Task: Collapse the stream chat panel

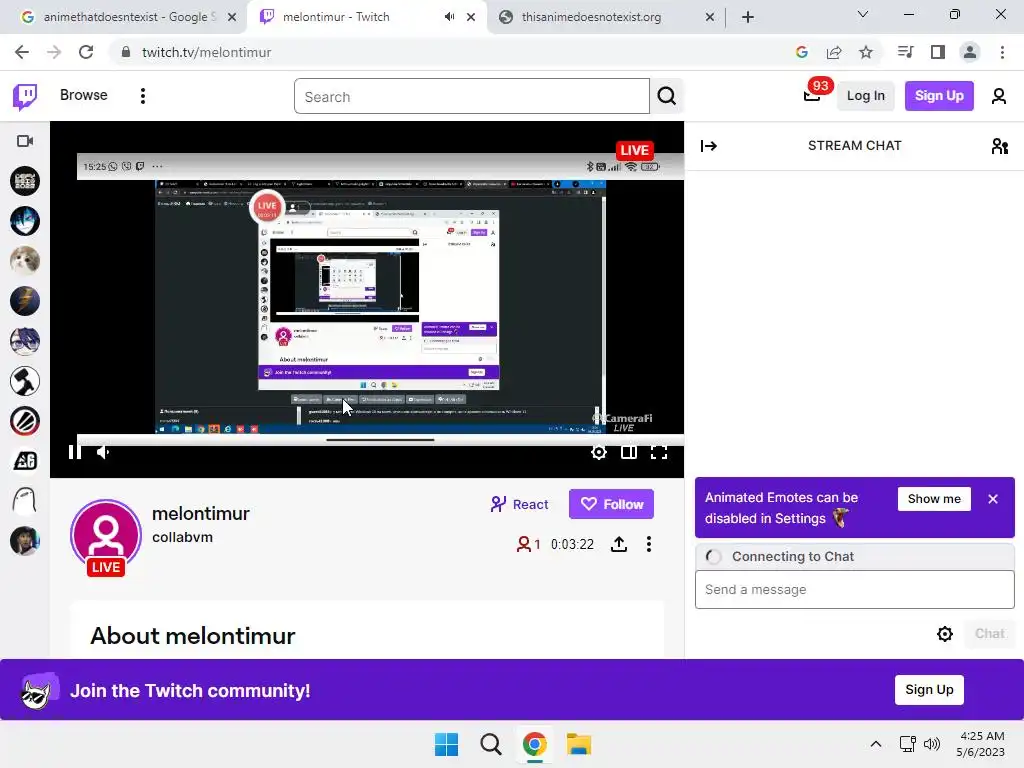Action: pos(709,146)
